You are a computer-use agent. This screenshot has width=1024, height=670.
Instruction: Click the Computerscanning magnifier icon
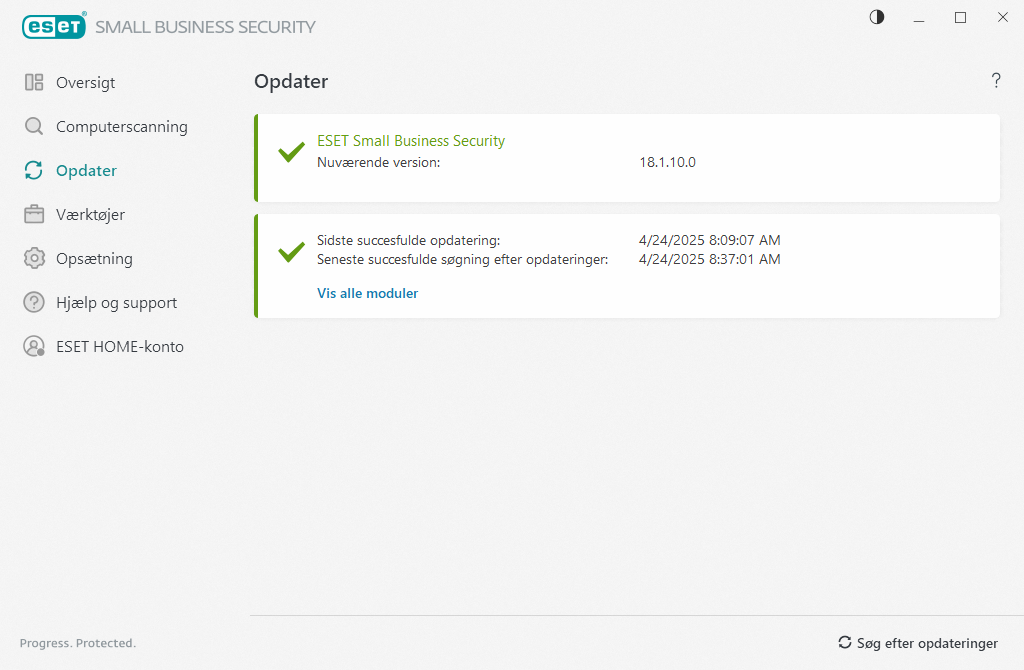pyautogui.click(x=34, y=127)
